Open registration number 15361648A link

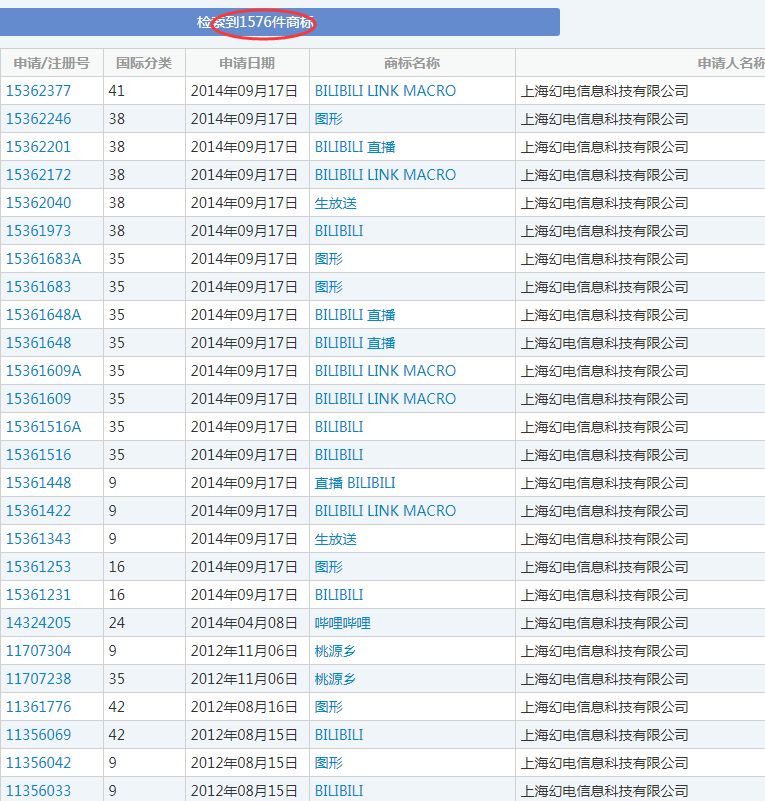click(x=43, y=315)
